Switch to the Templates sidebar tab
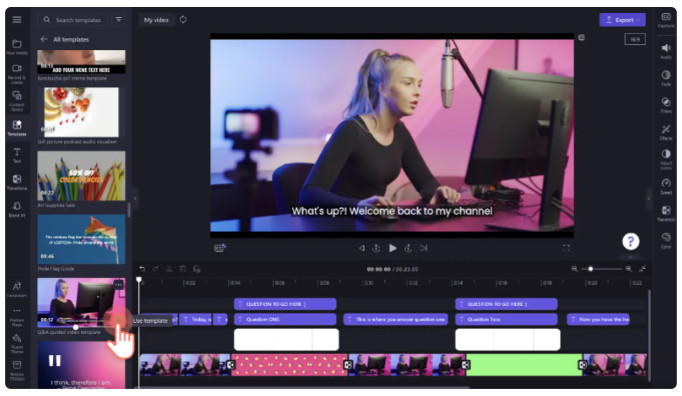 [17, 128]
